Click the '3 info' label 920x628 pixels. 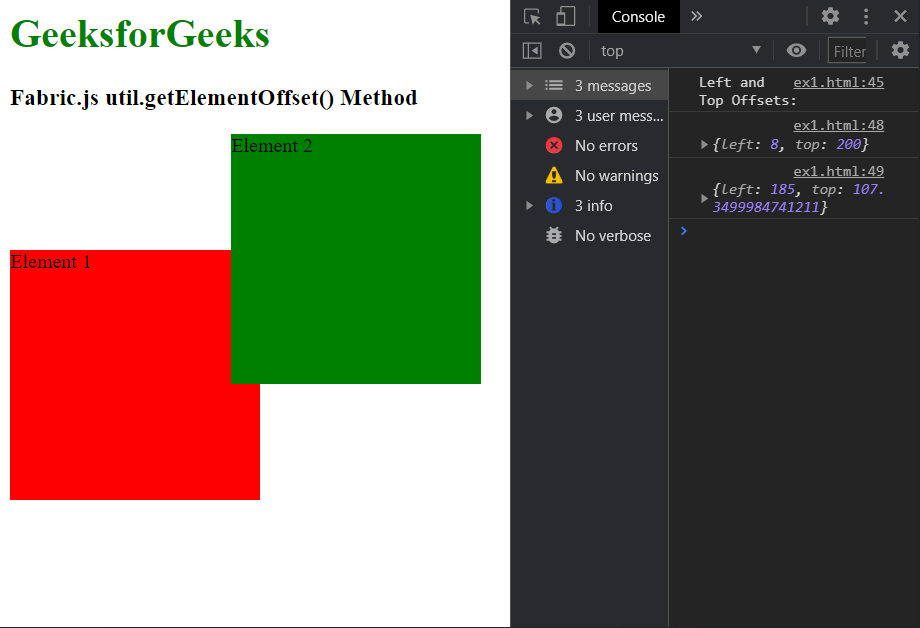[593, 205]
